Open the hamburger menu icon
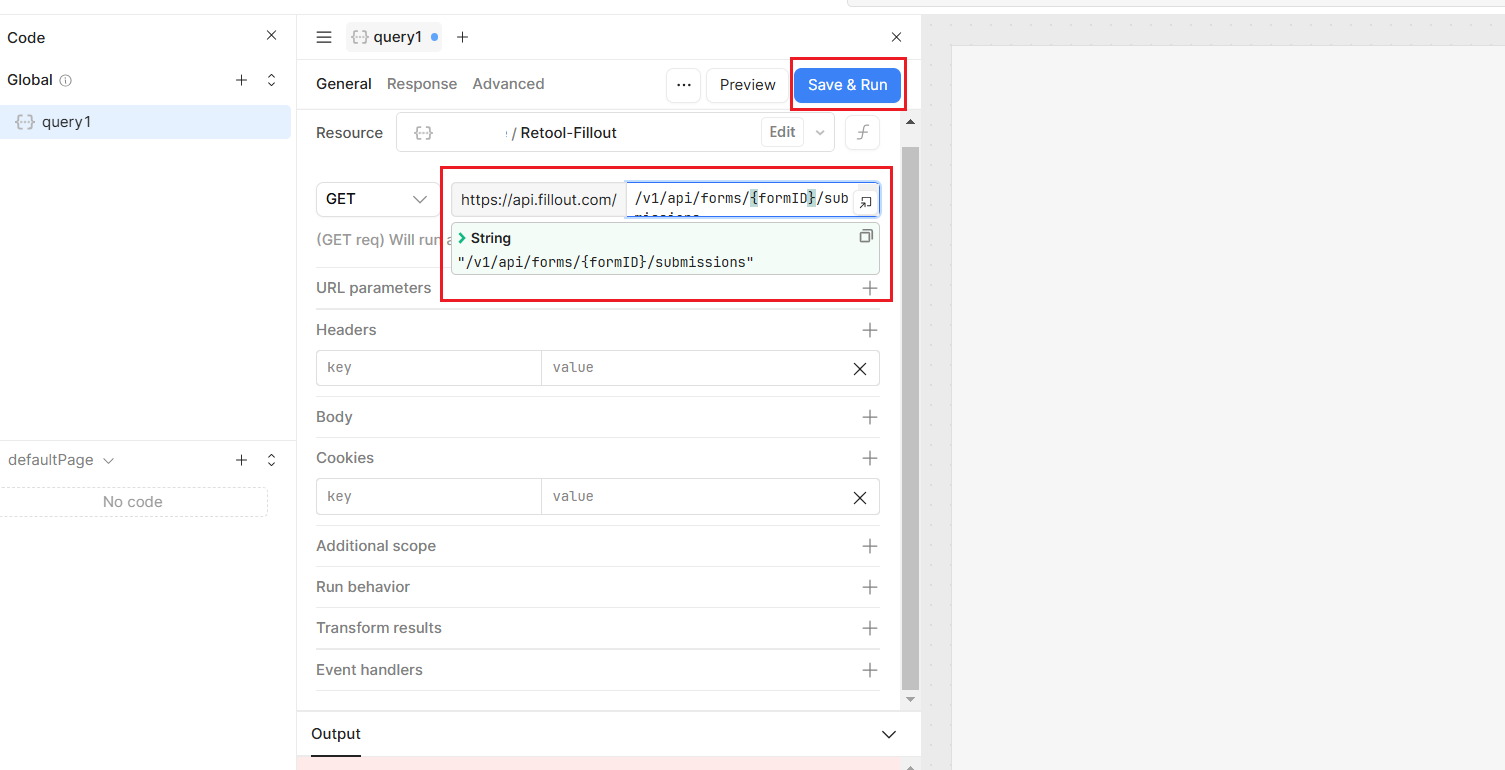 tap(324, 37)
